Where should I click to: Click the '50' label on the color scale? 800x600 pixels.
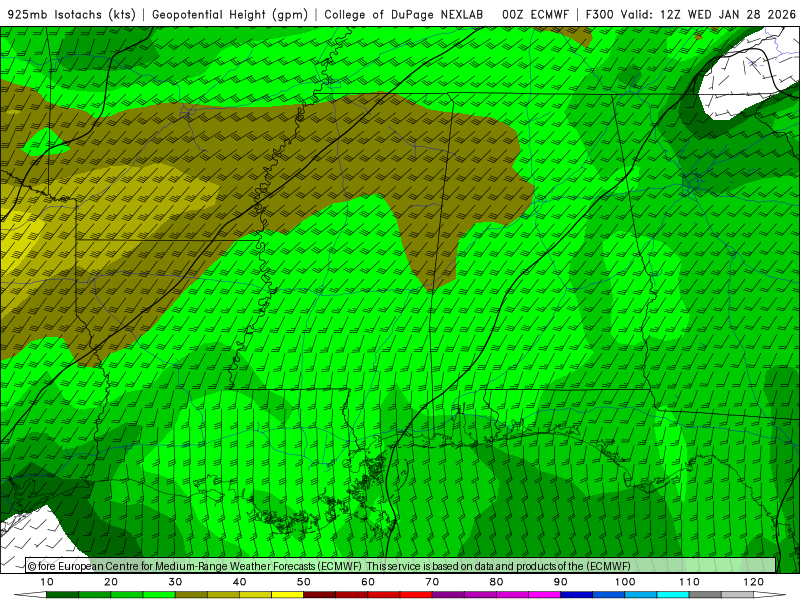pos(304,582)
